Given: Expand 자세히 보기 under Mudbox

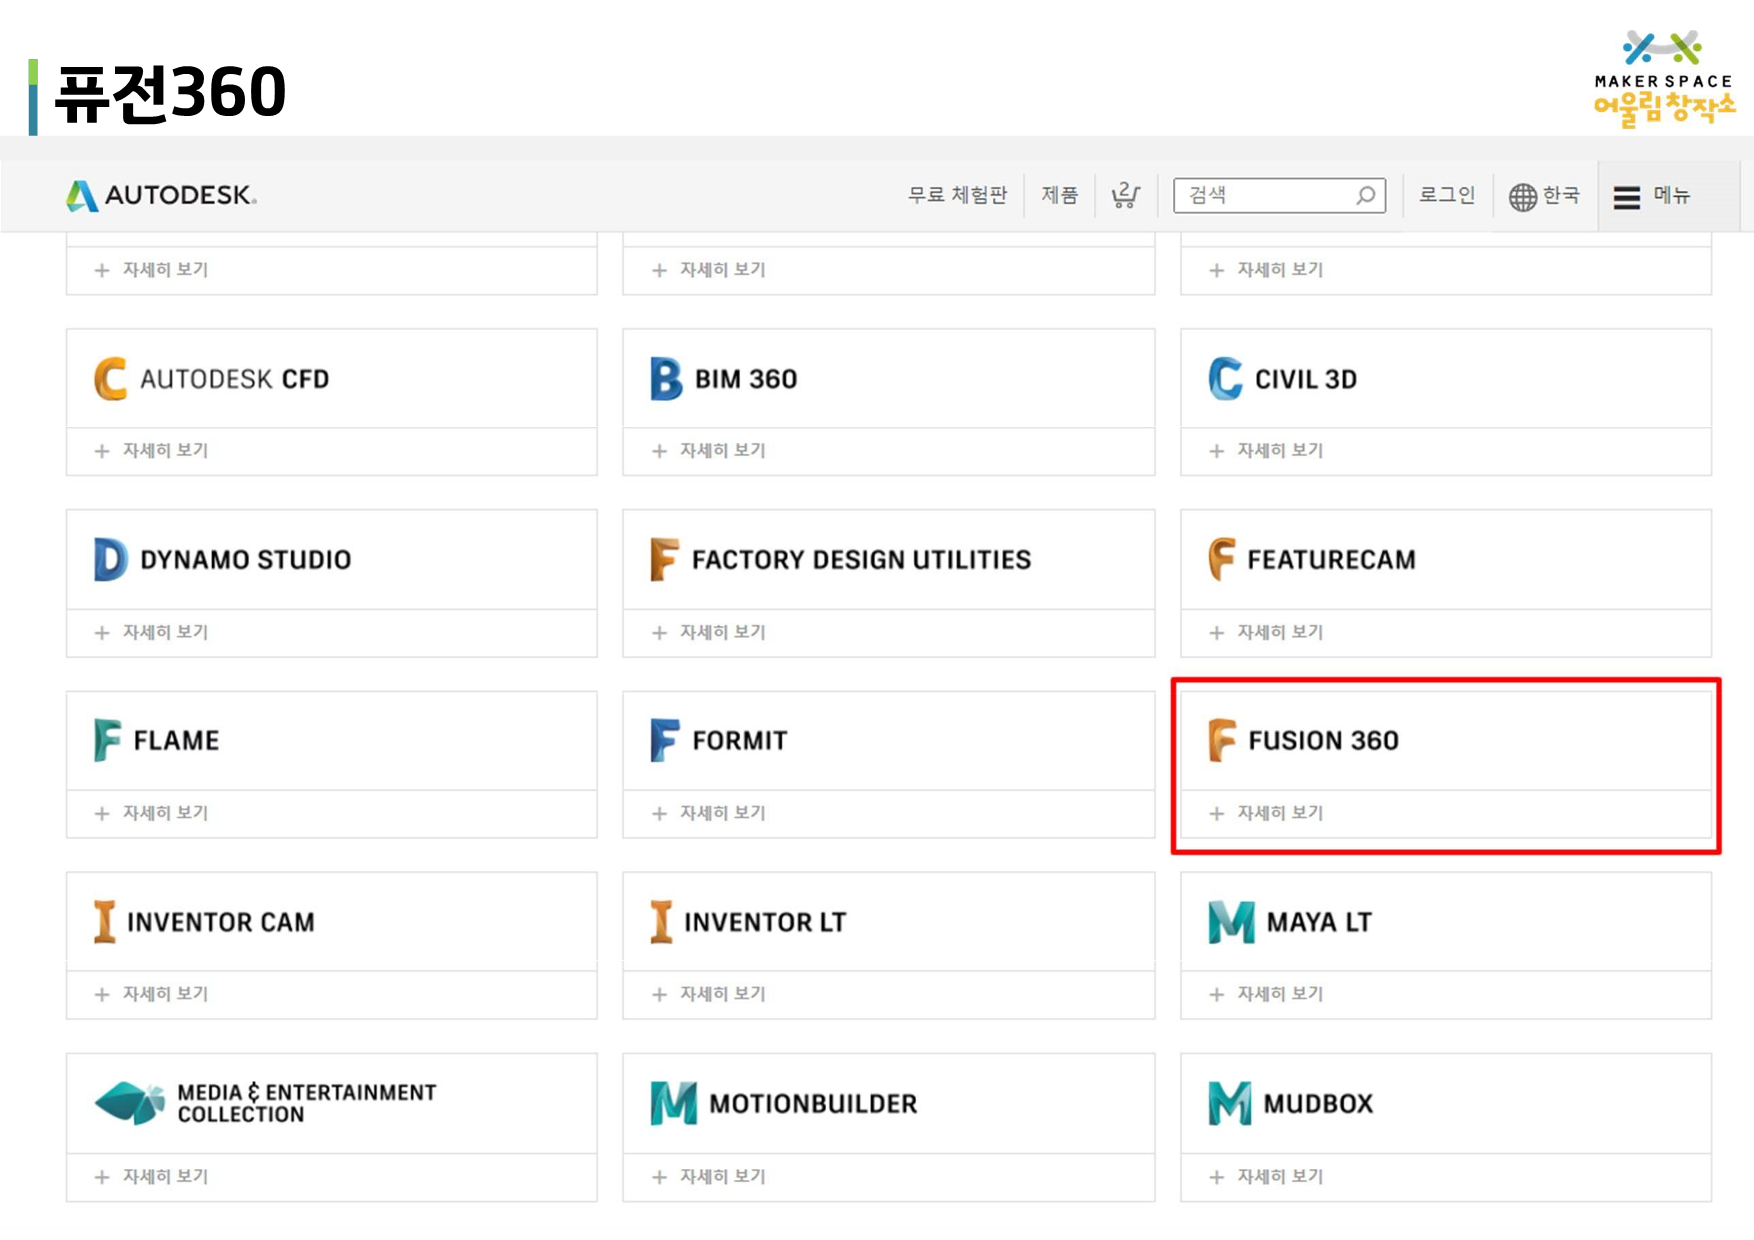Looking at the screenshot, I should 1266,1177.
